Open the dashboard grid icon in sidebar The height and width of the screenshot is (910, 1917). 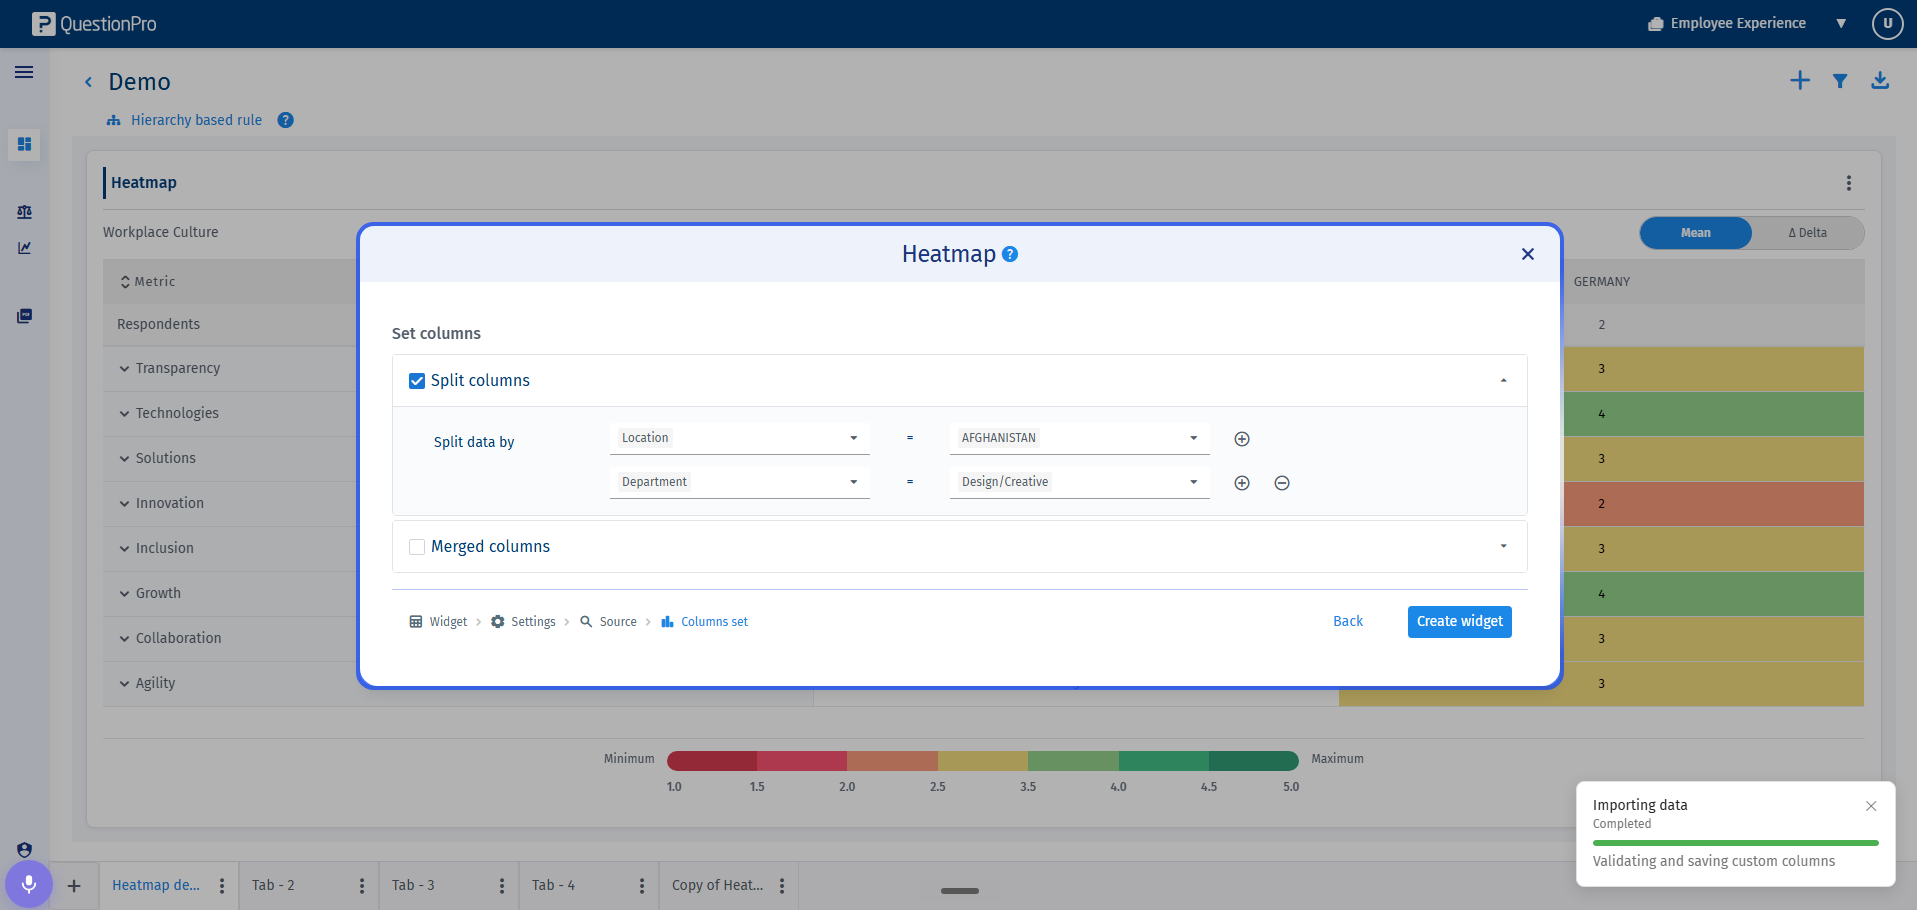[24, 144]
